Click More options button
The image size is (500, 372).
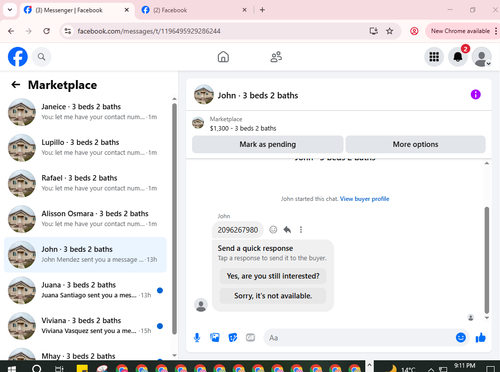click(x=415, y=144)
